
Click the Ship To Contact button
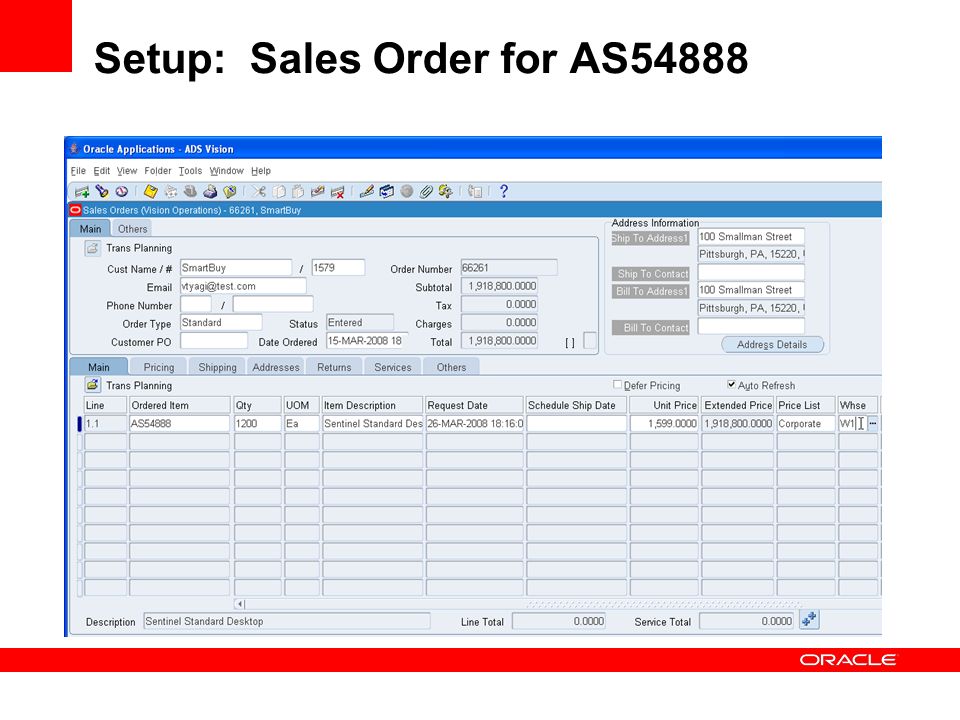pos(650,274)
